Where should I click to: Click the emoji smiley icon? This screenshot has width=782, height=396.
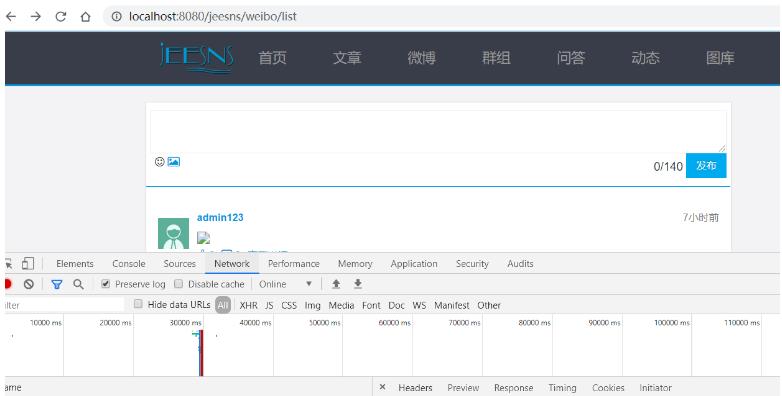click(160, 162)
